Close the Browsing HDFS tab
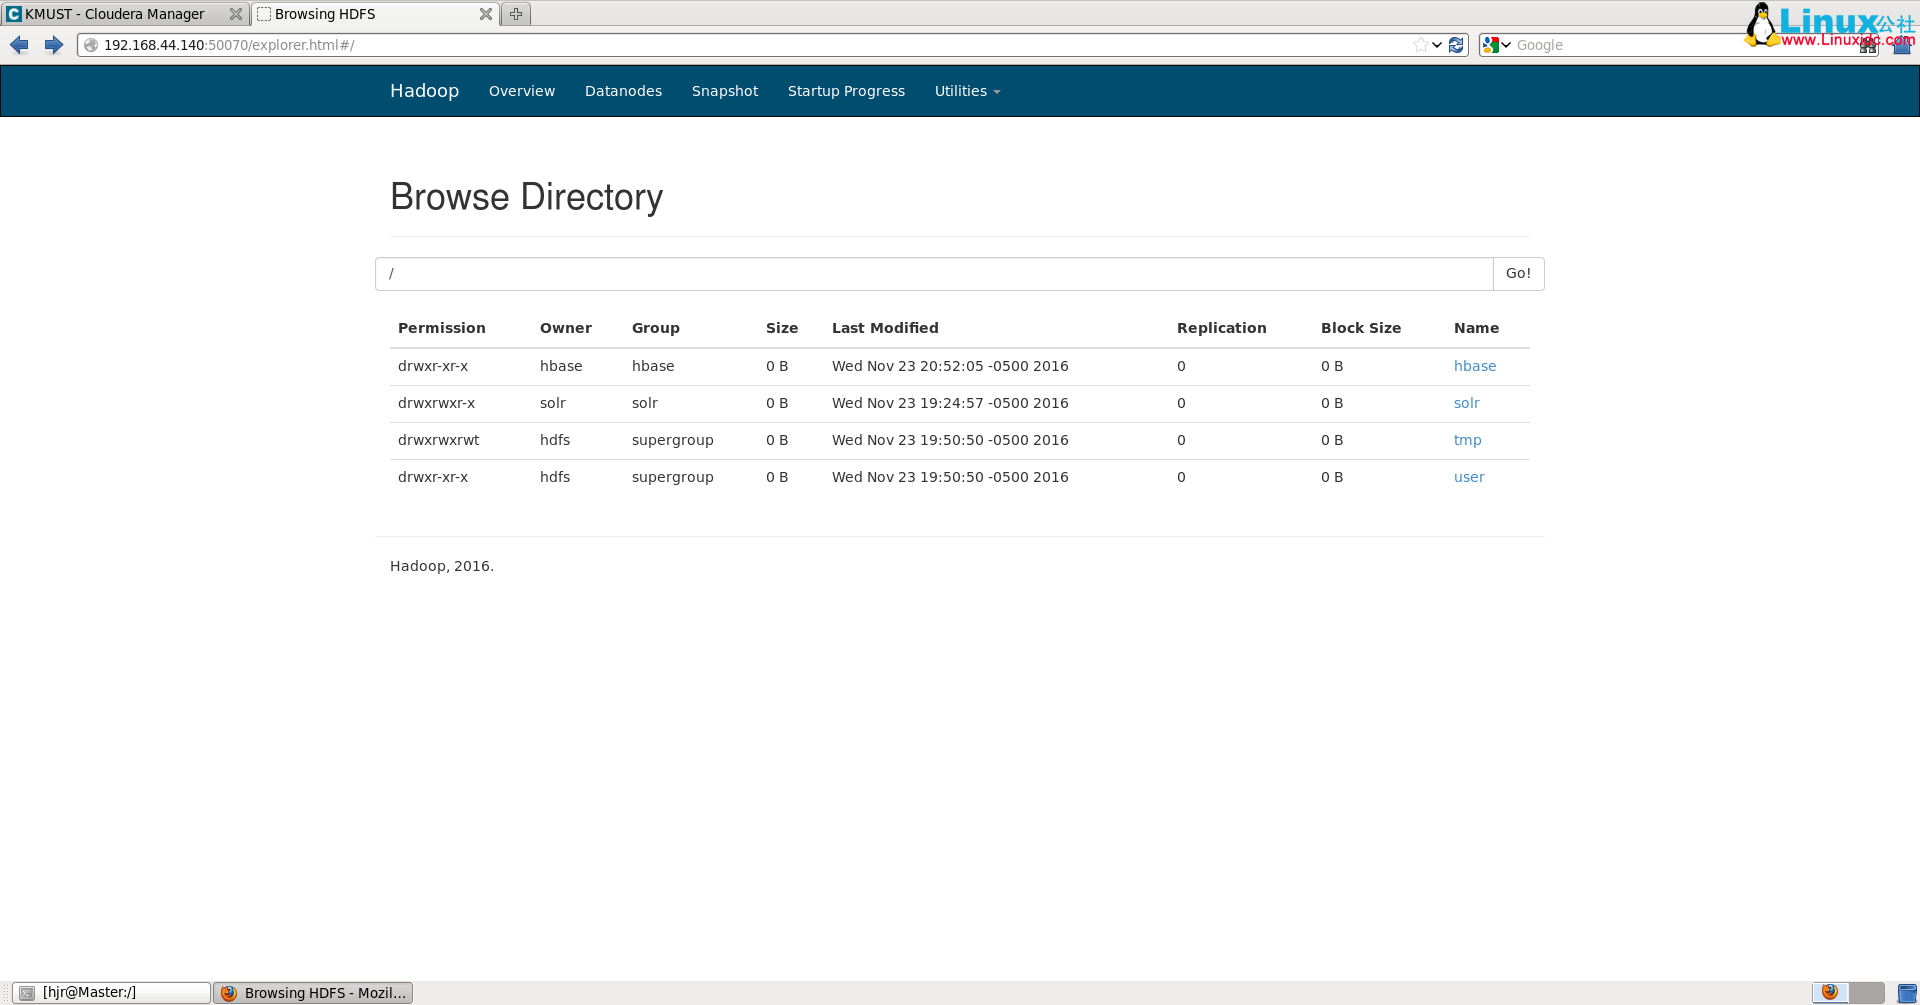1920x1005 pixels. 485,14
